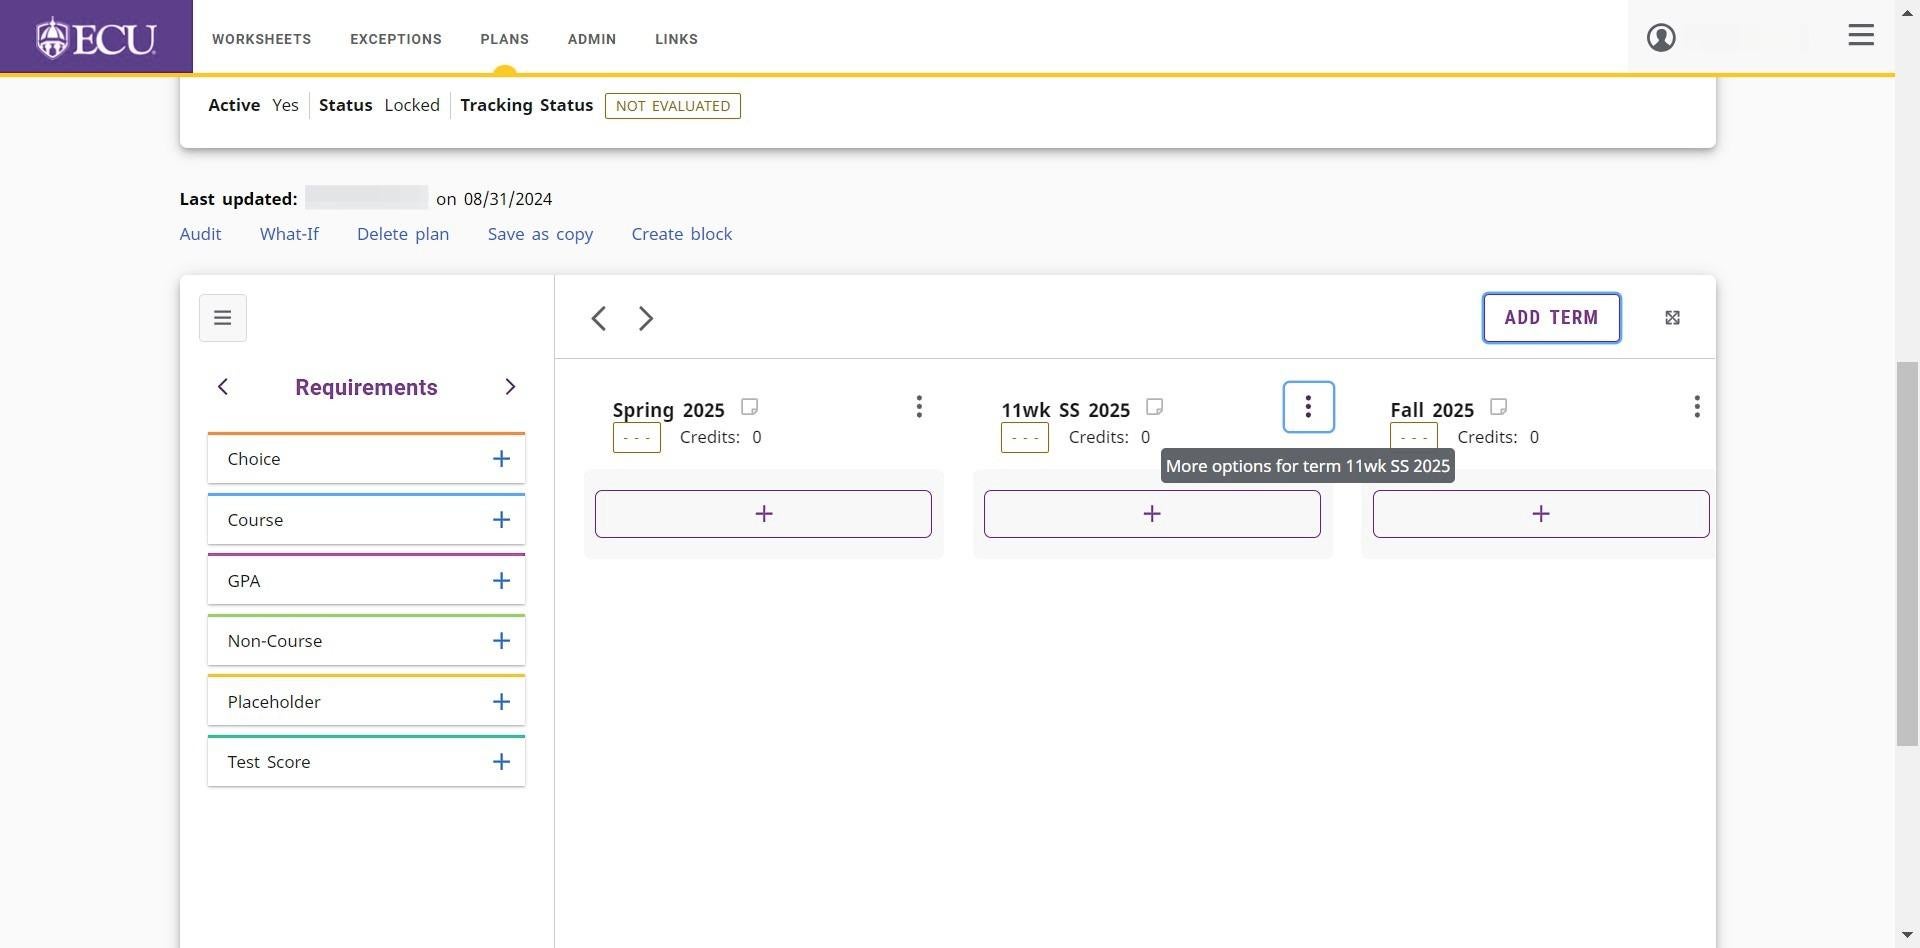Click the ADD TERM button
Screen dimensions: 1920x948
click(x=1551, y=318)
